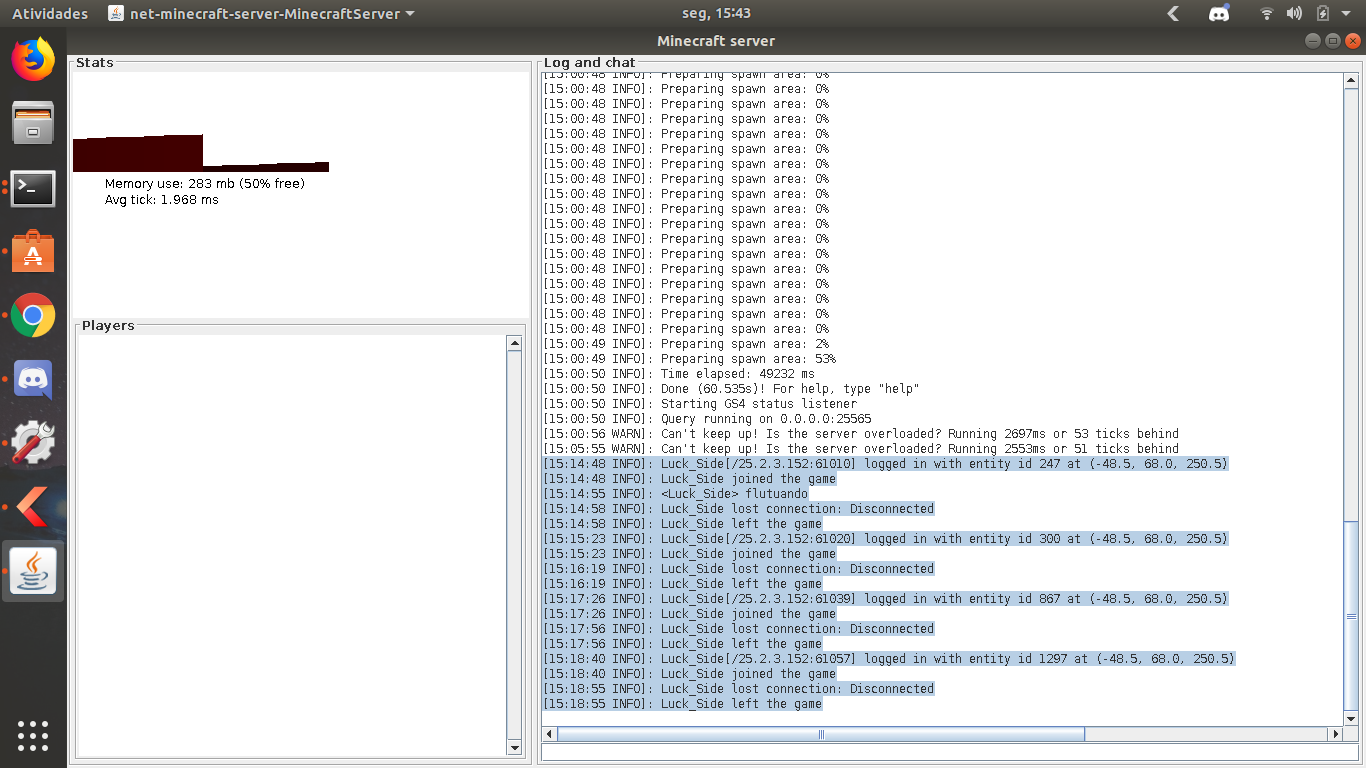Open the Wi-Fi network indicator
Screen dimensions: 1366x768
coord(1267,14)
